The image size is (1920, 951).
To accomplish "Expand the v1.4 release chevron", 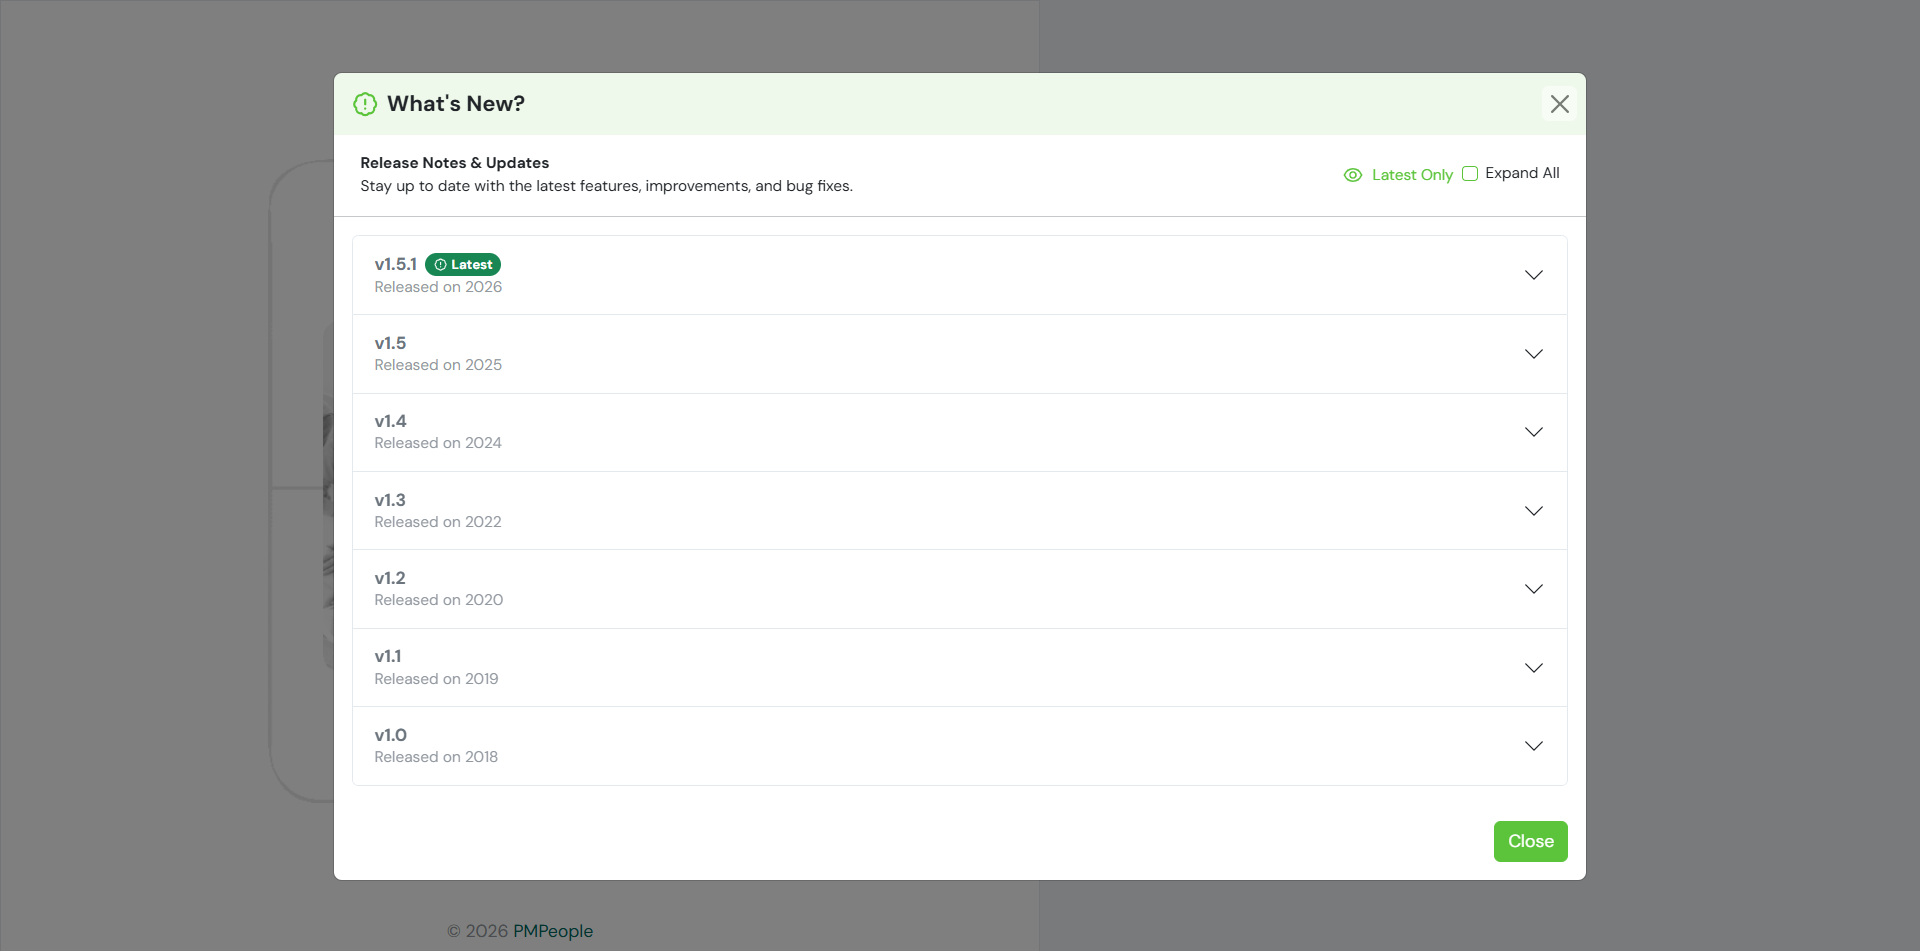I will [x=1533, y=432].
